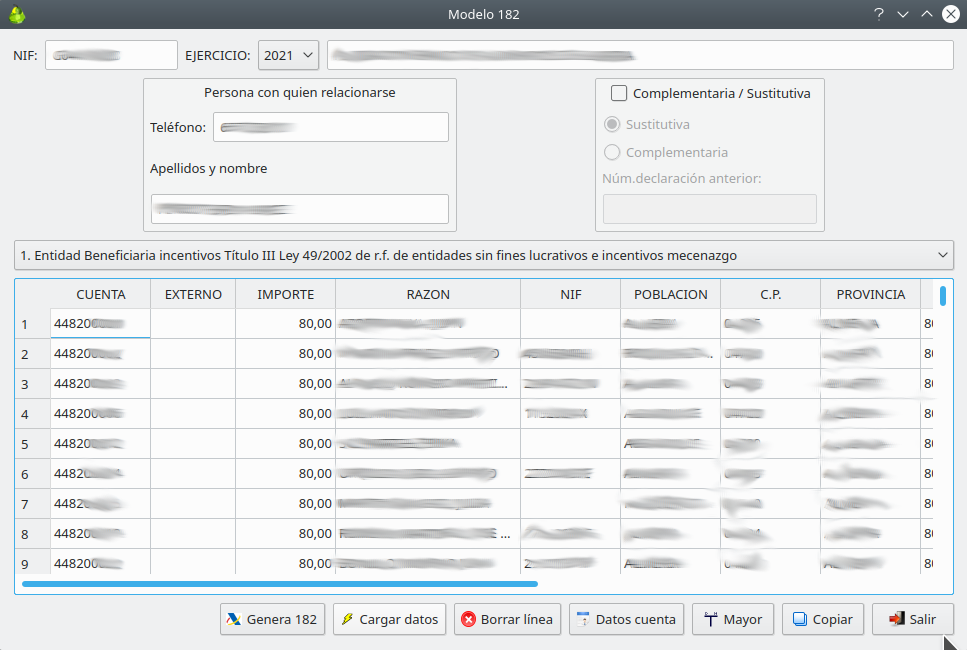Click the horizontal scrollbar under the table

pyautogui.click(x=279, y=583)
